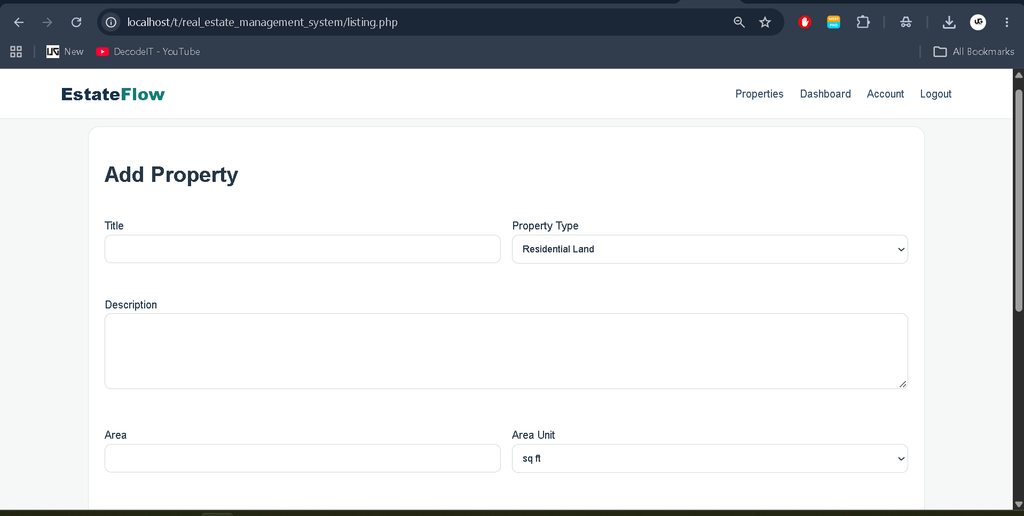Open the DecodeIT - YouTube bookmark
Image resolution: width=1024 pixels, height=516 pixels.
148,52
